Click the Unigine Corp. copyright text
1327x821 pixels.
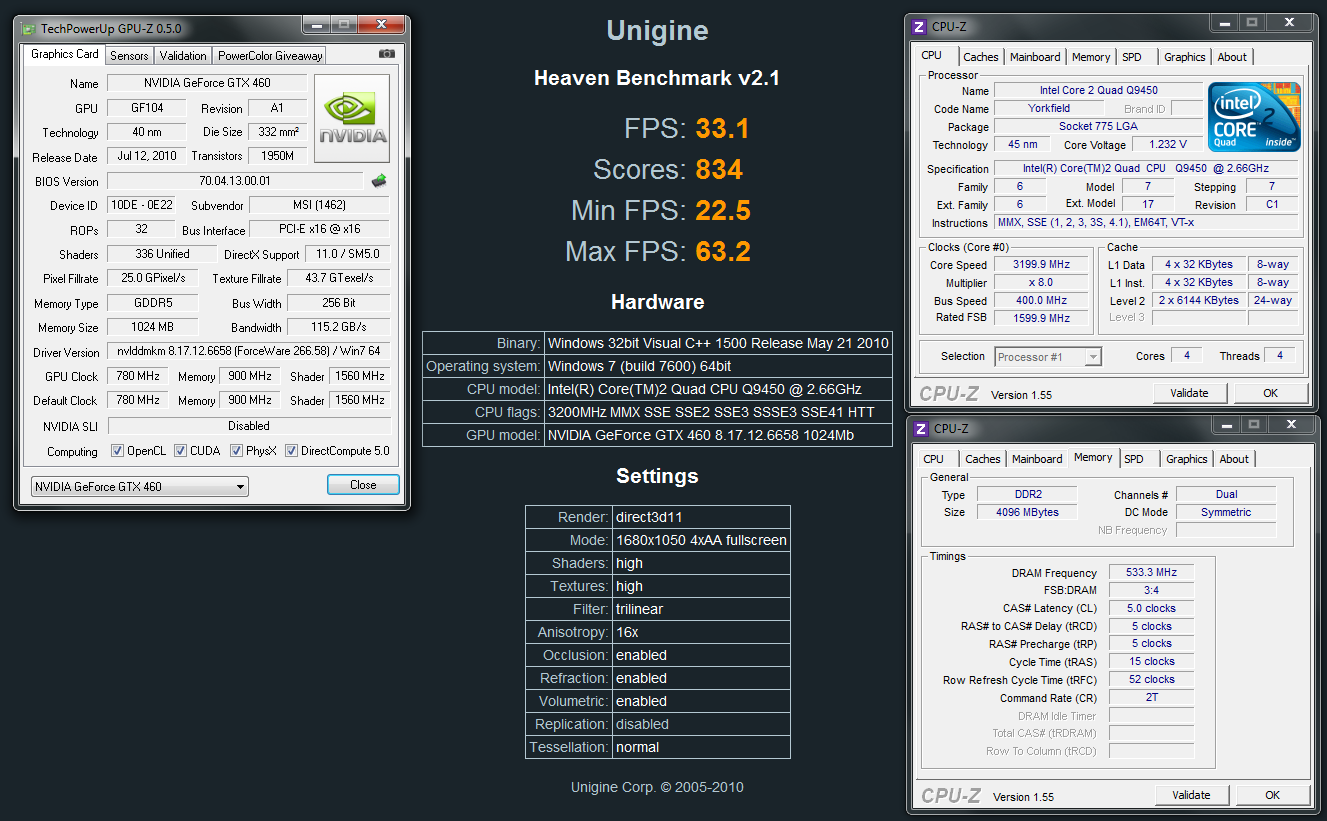point(657,787)
